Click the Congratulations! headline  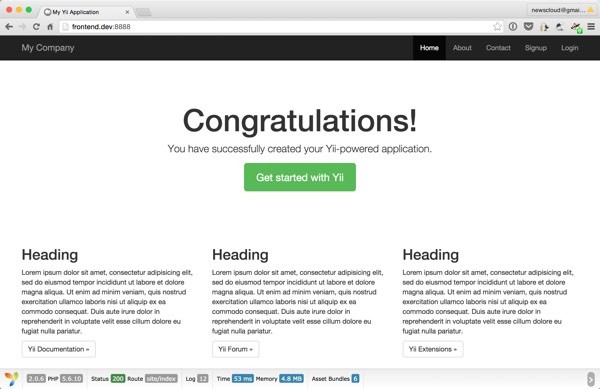[300, 121]
